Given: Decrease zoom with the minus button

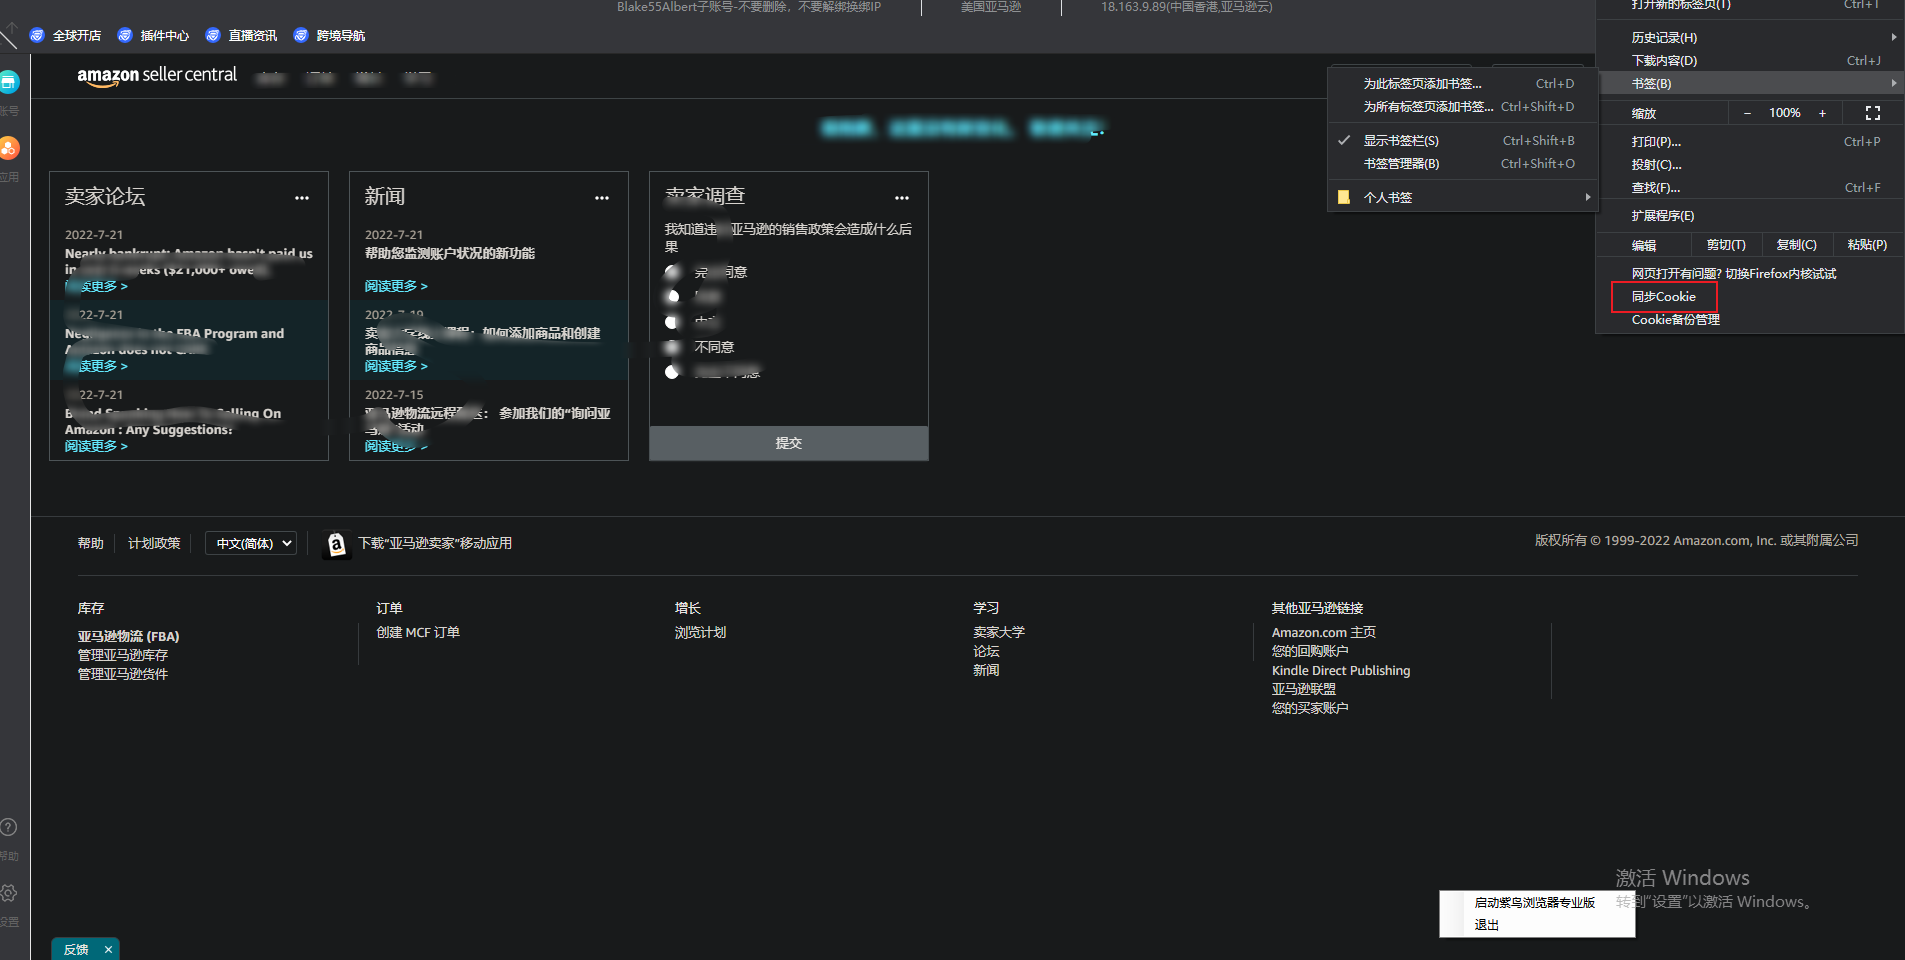Looking at the screenshot, I should 1747,113.
